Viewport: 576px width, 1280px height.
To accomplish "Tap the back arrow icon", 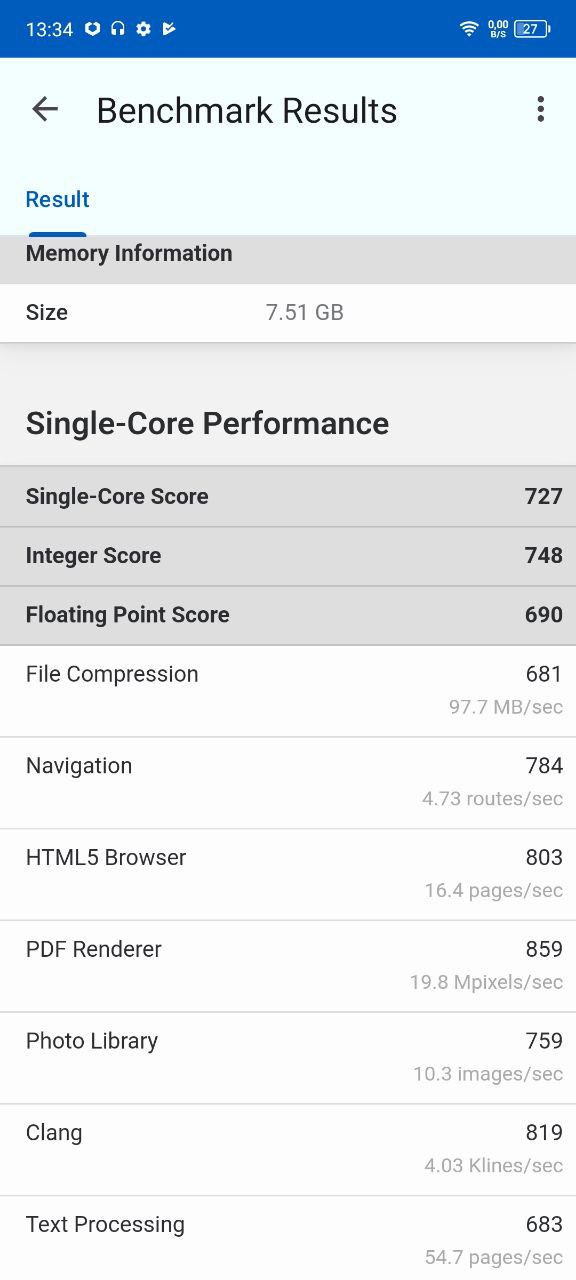I will click(45, 109).
